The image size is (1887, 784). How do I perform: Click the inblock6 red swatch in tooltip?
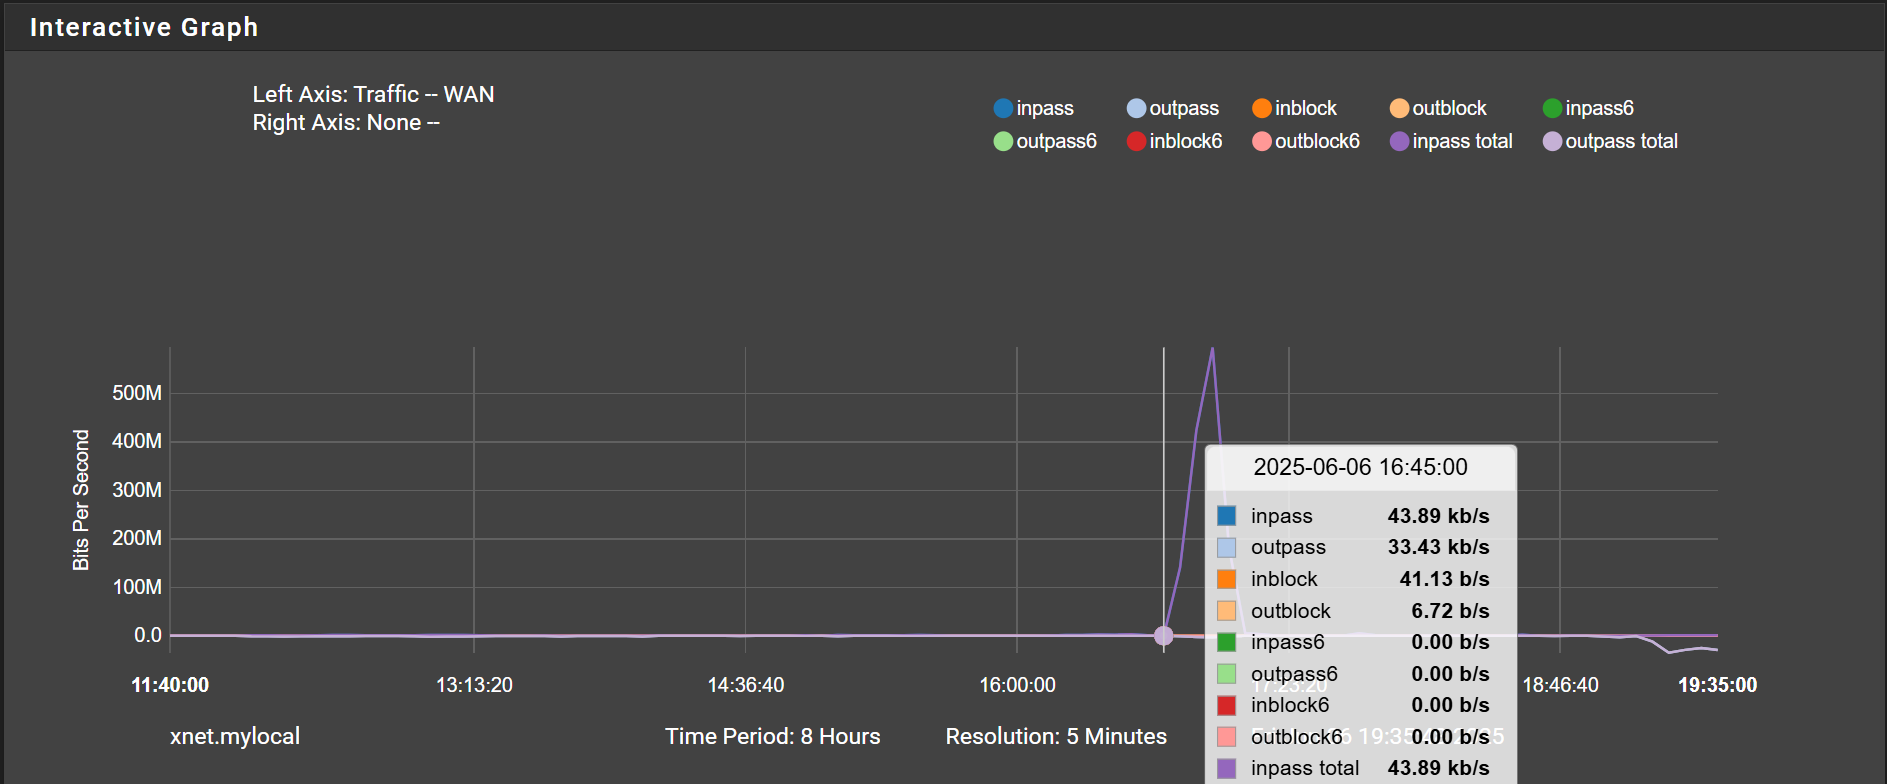1226,705
